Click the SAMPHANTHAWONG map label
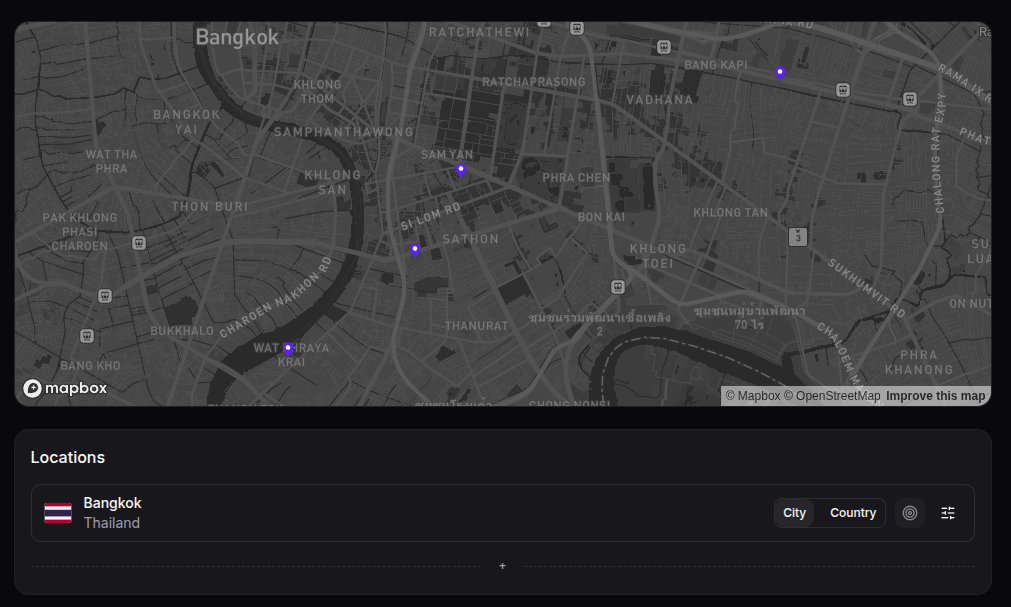 344,132
